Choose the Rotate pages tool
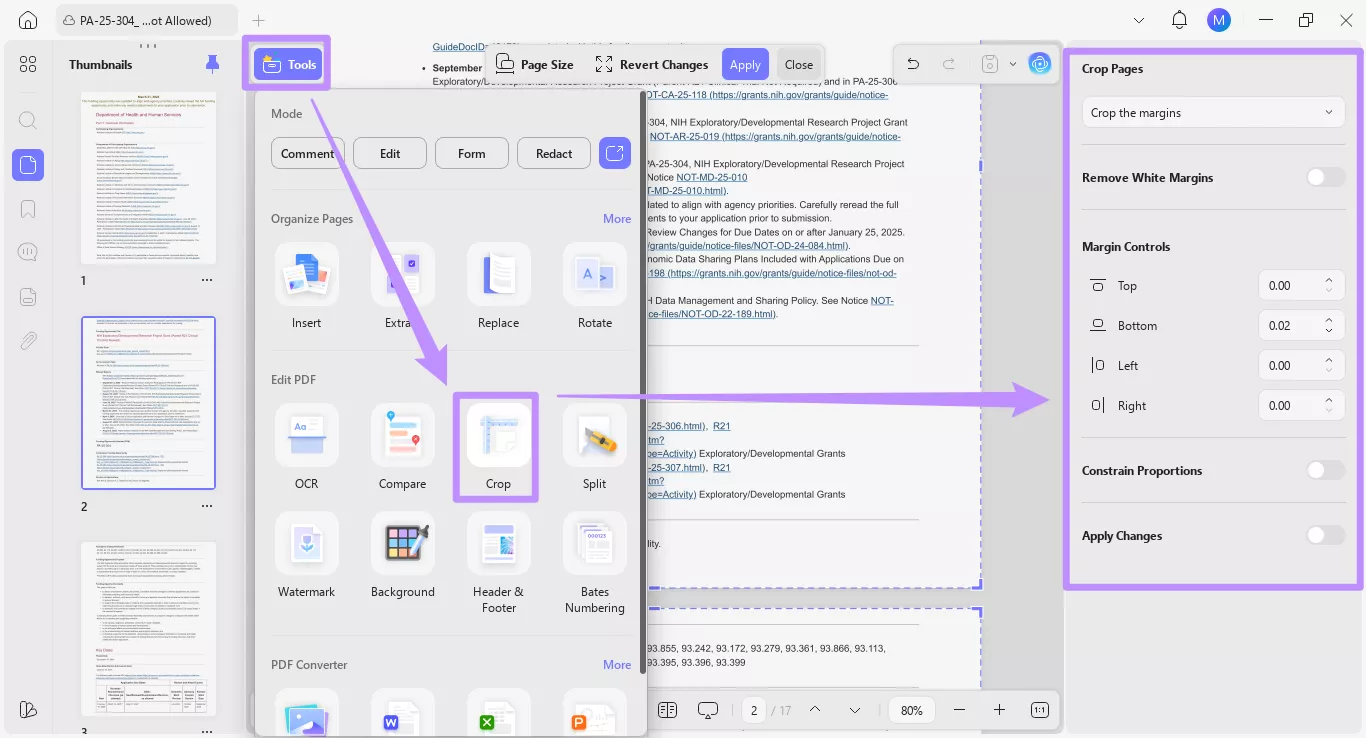Image resolution: width=1366 pixels, height=738 pixels. (x=595, y=286)
